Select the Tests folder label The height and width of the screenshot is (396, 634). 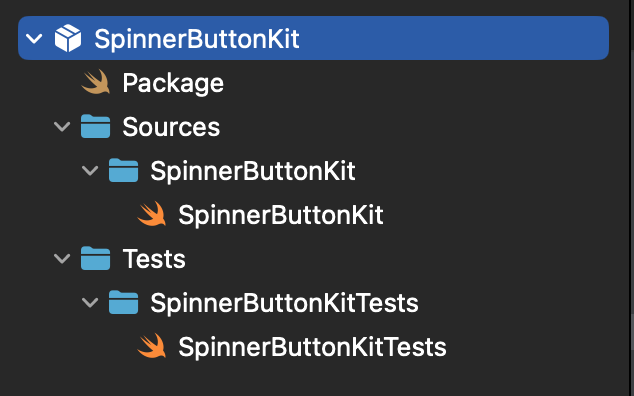154,259
